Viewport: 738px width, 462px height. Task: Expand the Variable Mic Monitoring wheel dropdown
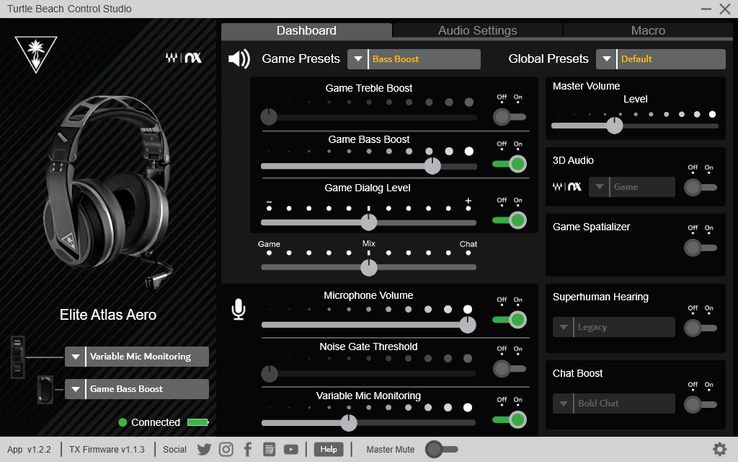click(75, 357)
